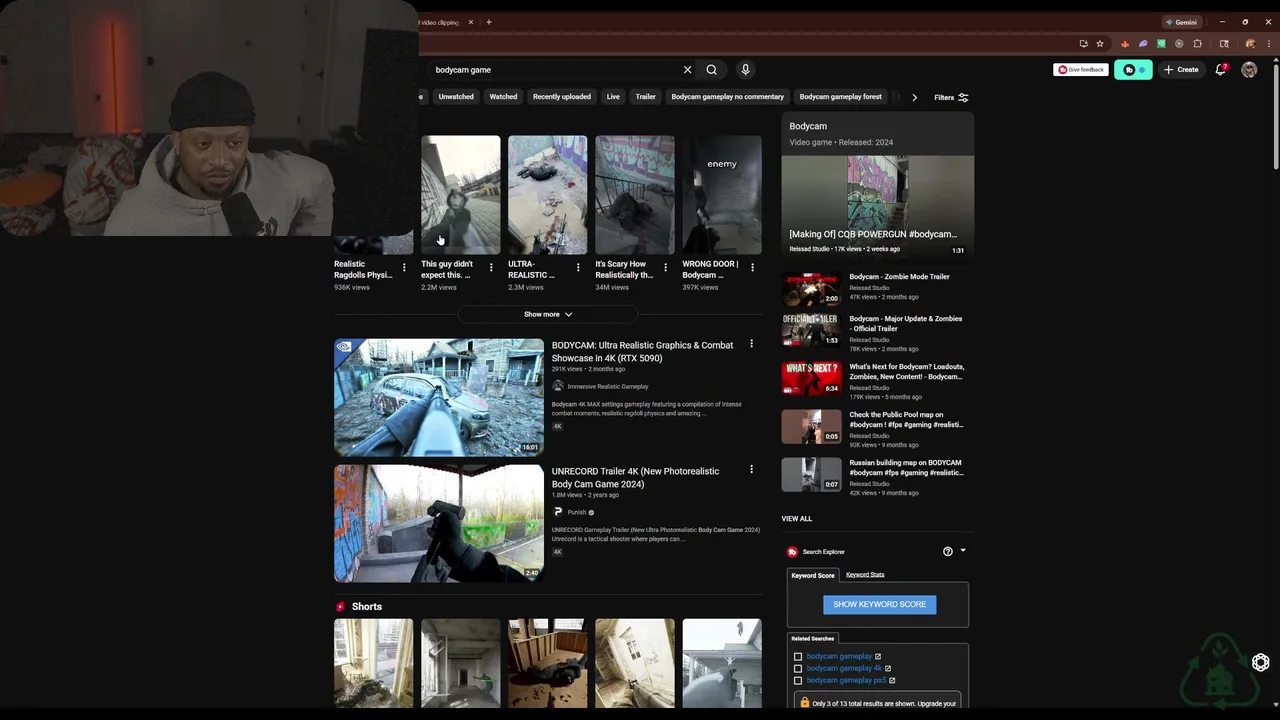The image size is (1280, 720).
Task: Open options for 'Realistic Ragdolls Physi...' short
Action: click(x=404, y=268)
